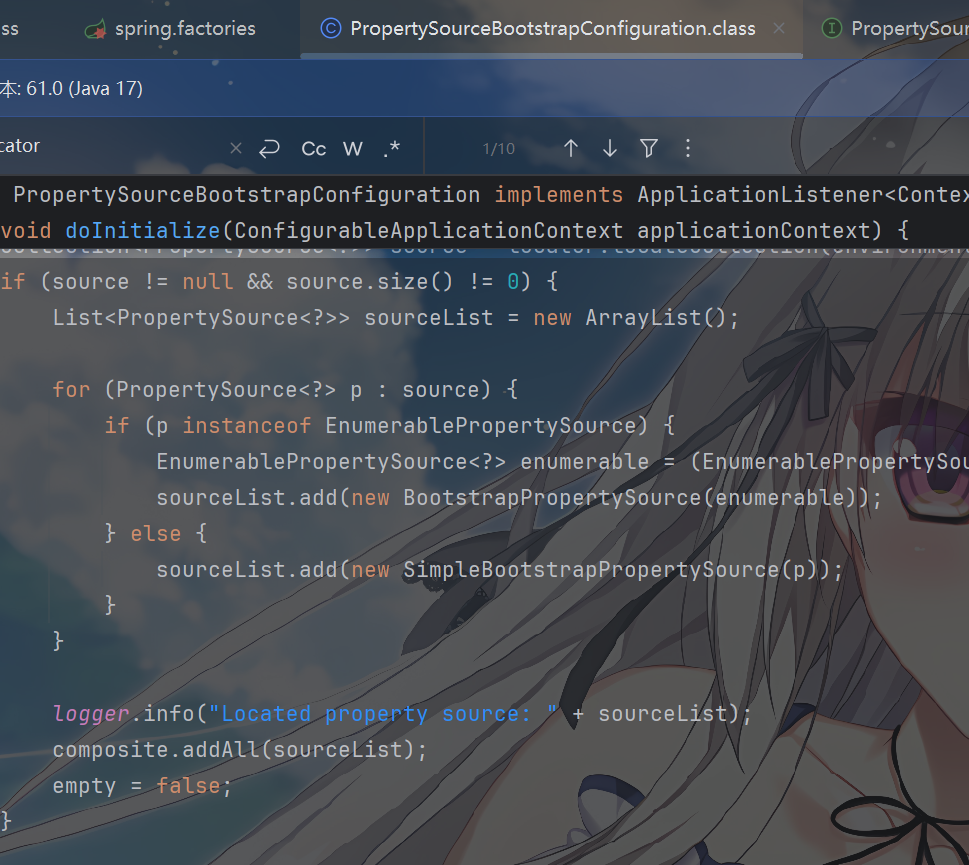Click 'composite.addAll(sourceList)' line
This screenshot has height=865, width=969.
point(240,749)
